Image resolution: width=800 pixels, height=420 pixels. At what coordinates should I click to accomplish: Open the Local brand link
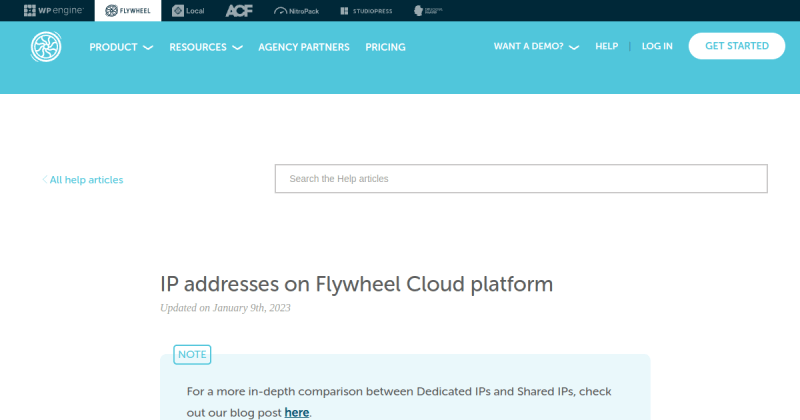188,11
